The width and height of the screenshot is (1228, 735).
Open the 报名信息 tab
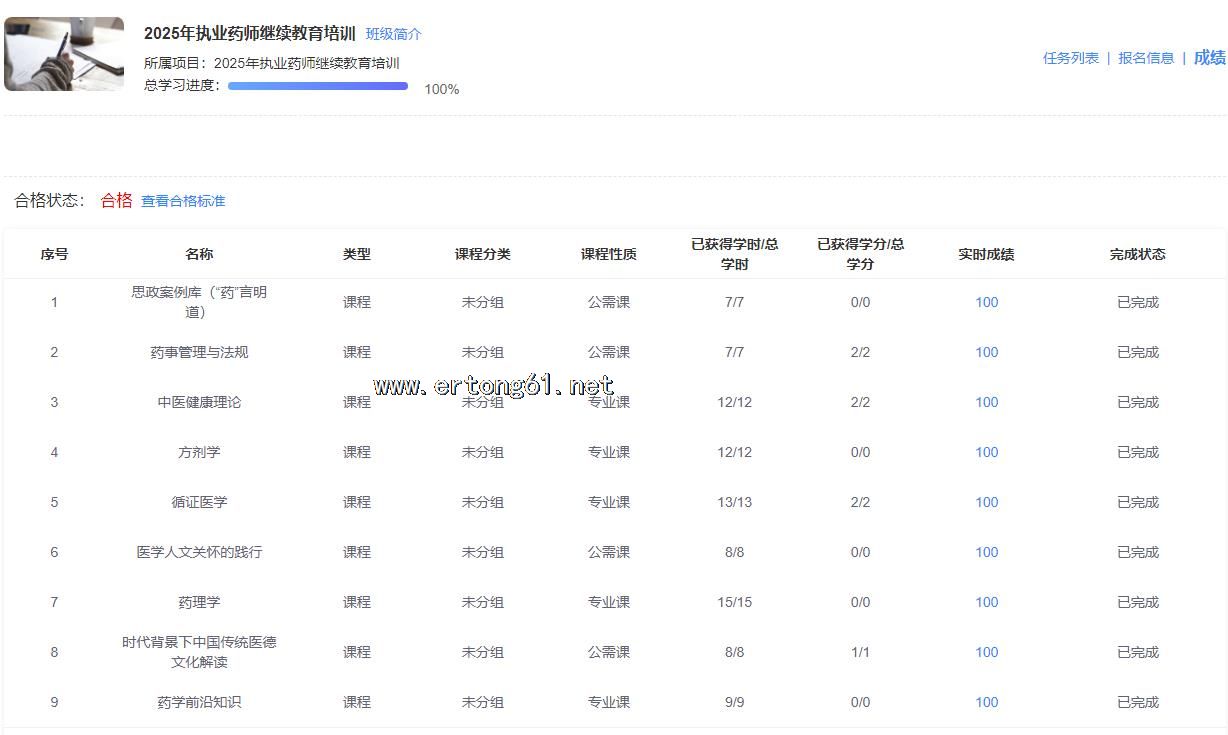[1146, 58]
